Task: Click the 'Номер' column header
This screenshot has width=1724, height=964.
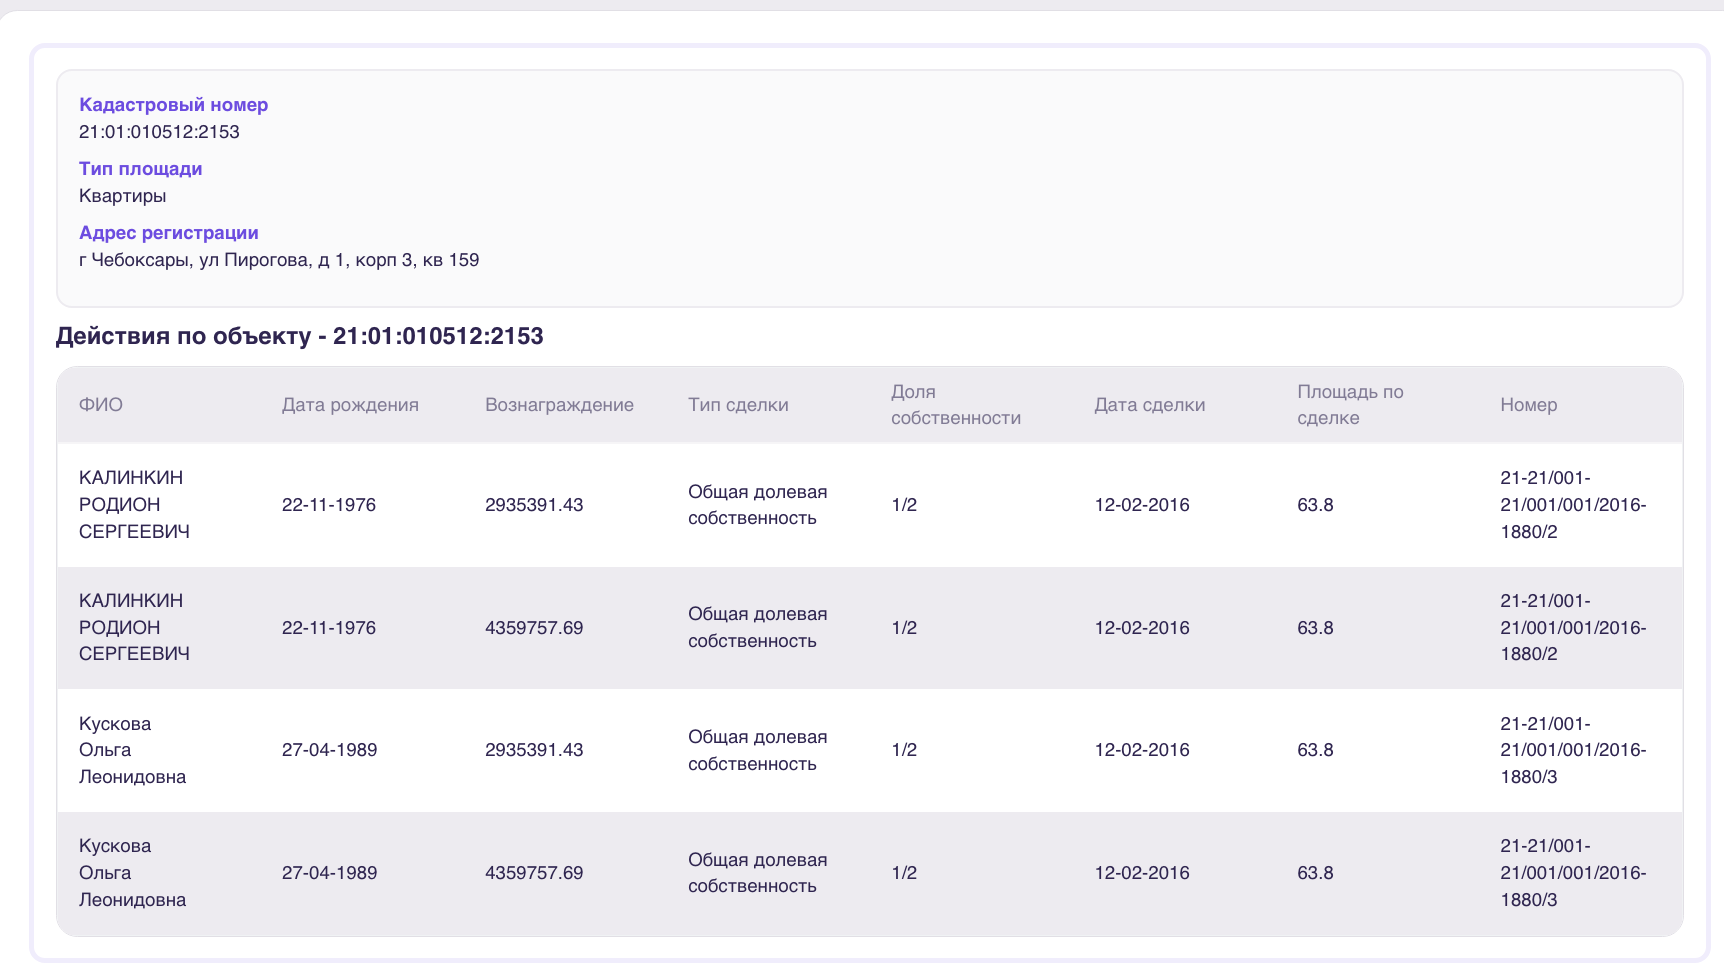Action: pyautogui.click(x=1528, y=405)
